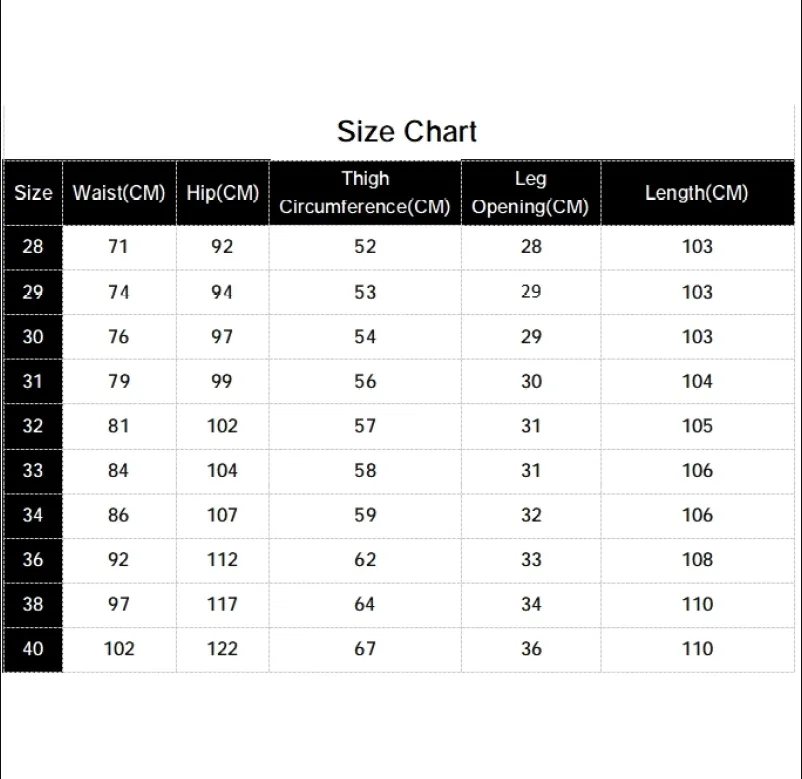Screen dimensions: 802x779
Task: Select the size 38 row label
Action: click(x=33, y=604)
